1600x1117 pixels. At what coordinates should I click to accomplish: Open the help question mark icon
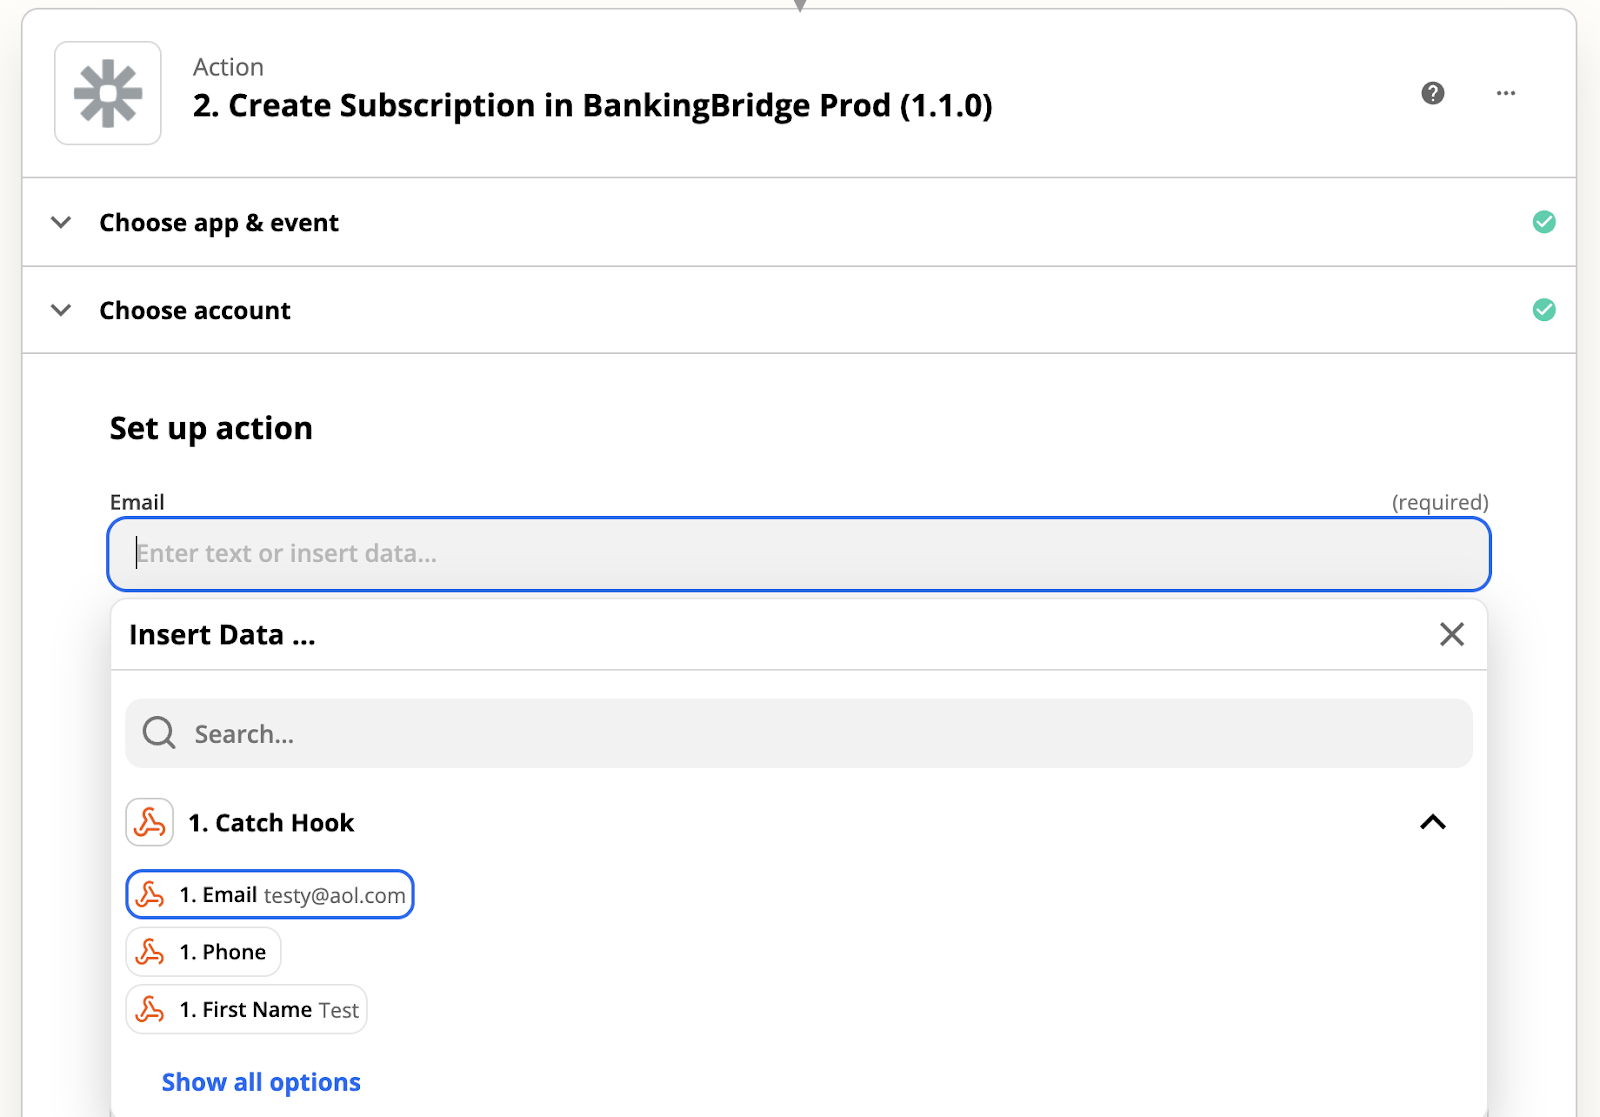point(1433,93)
